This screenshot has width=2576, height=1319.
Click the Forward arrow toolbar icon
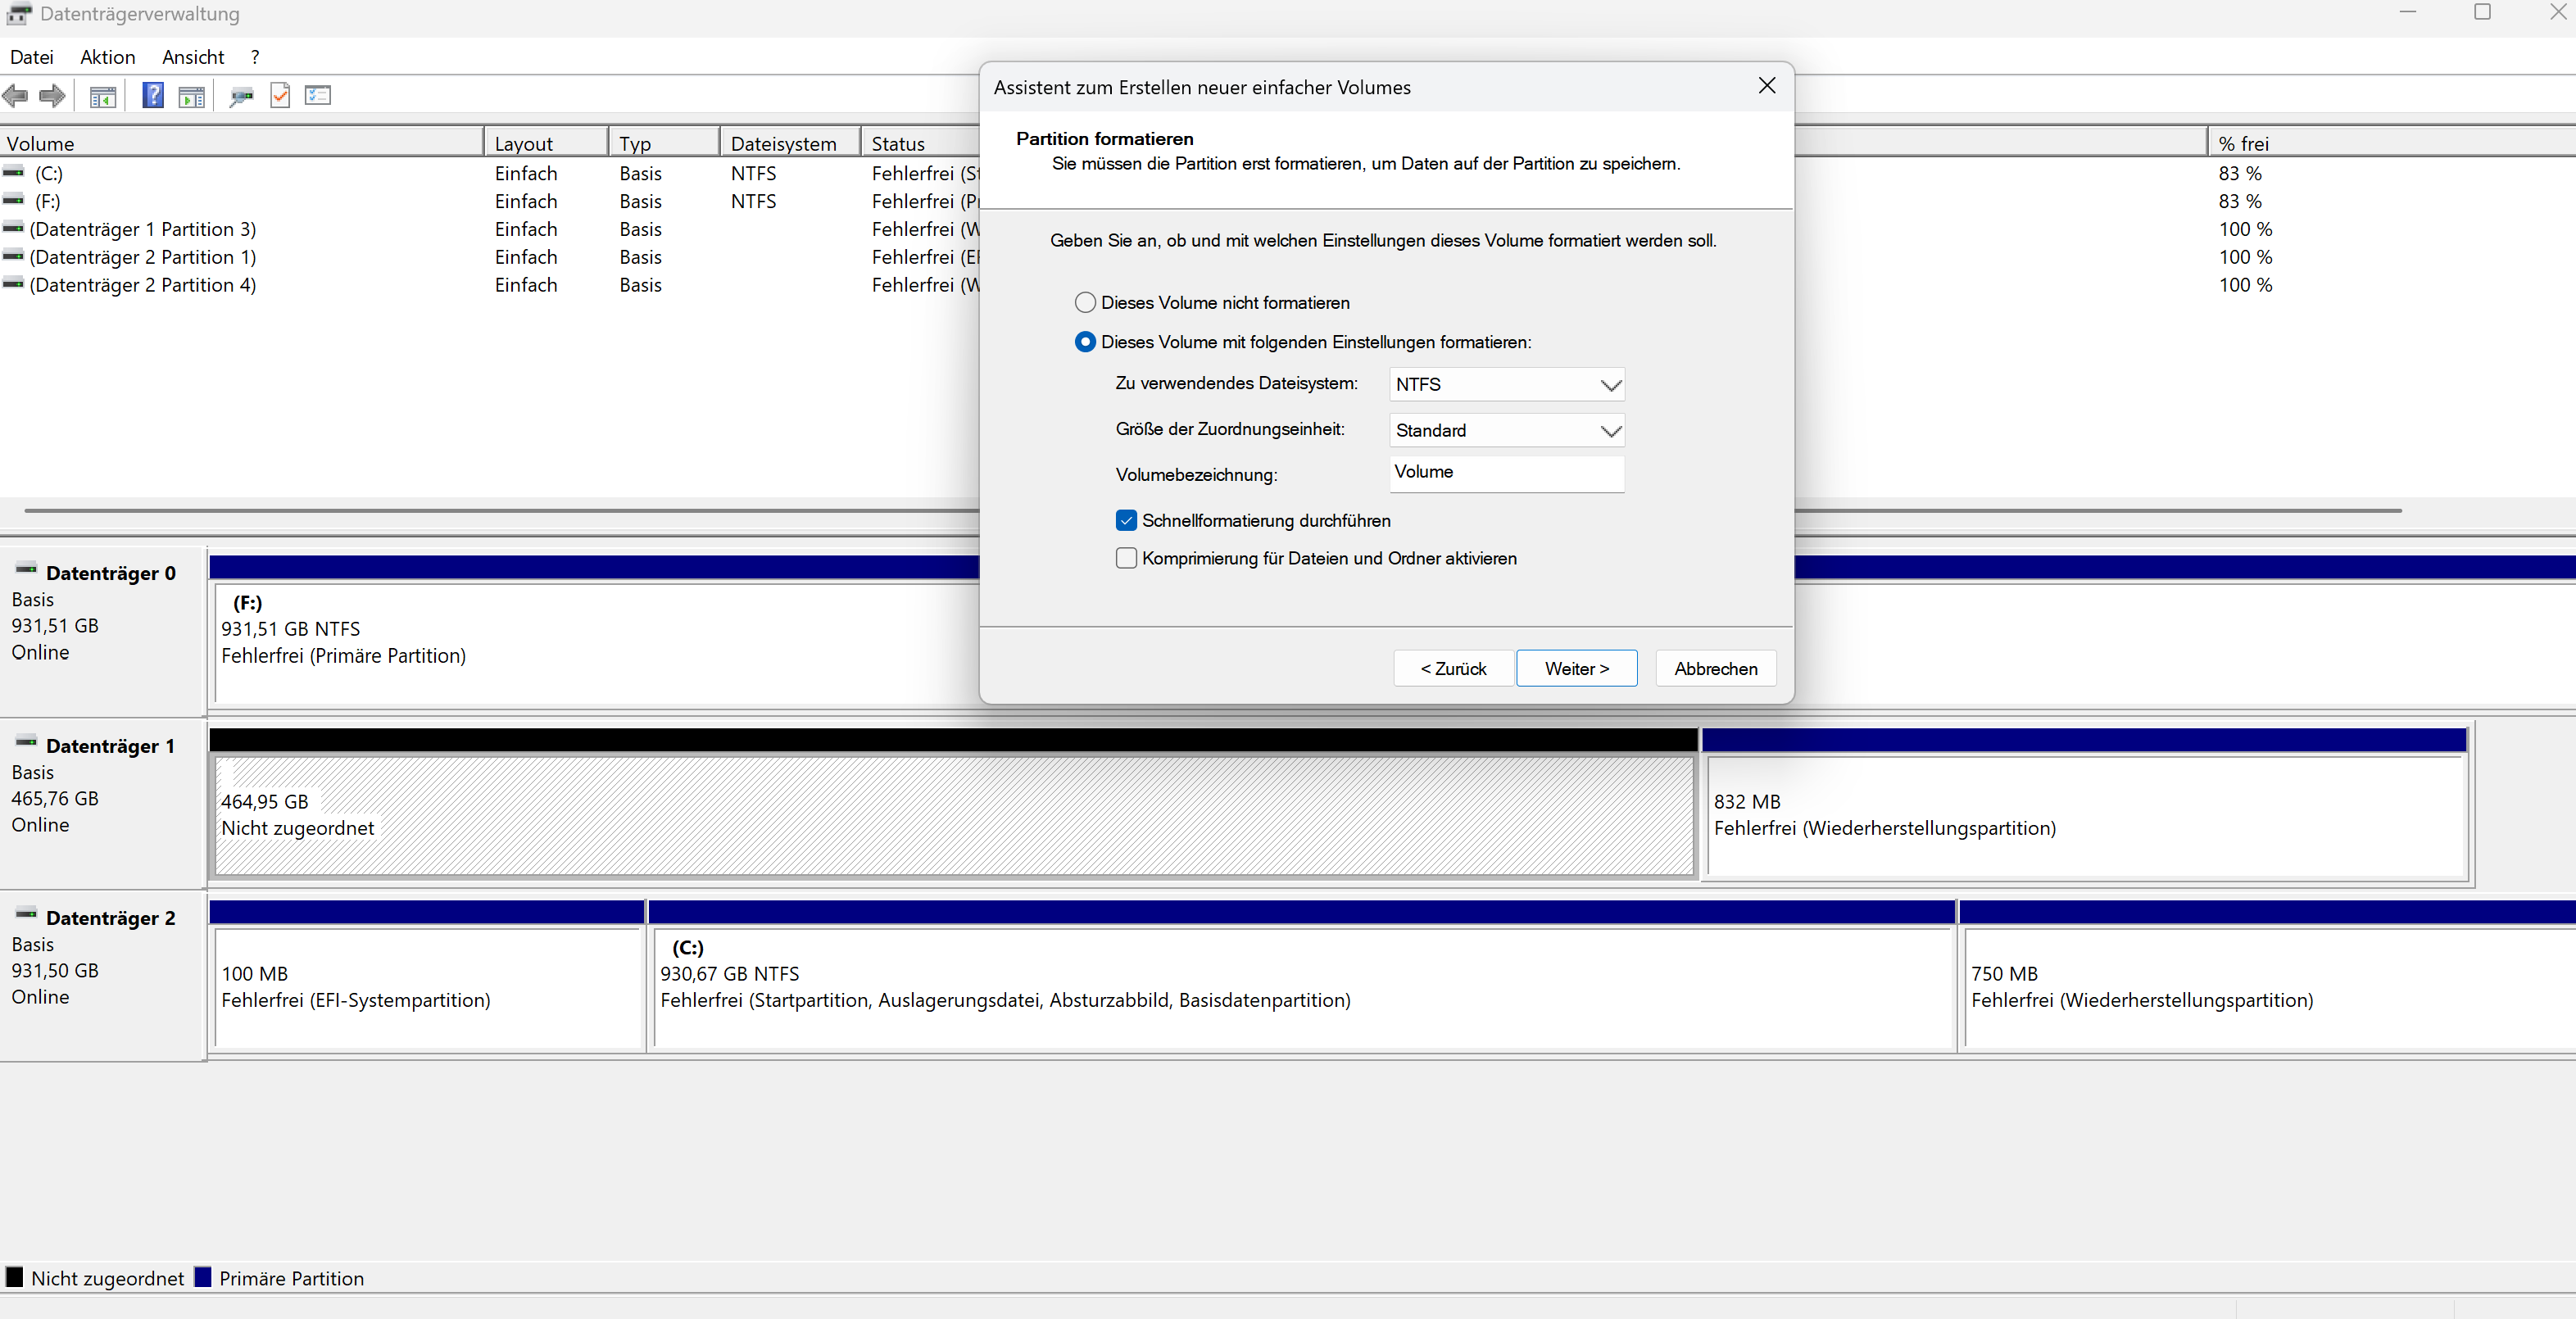coord(52,96)
